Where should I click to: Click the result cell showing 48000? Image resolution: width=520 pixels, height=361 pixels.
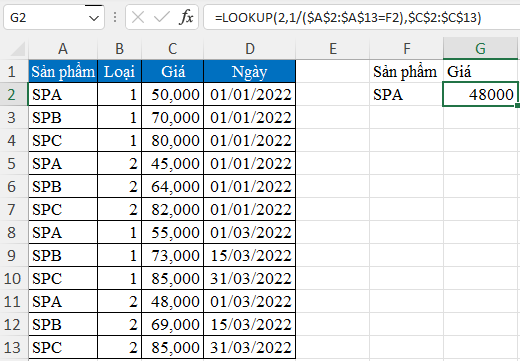click(480, 94)
